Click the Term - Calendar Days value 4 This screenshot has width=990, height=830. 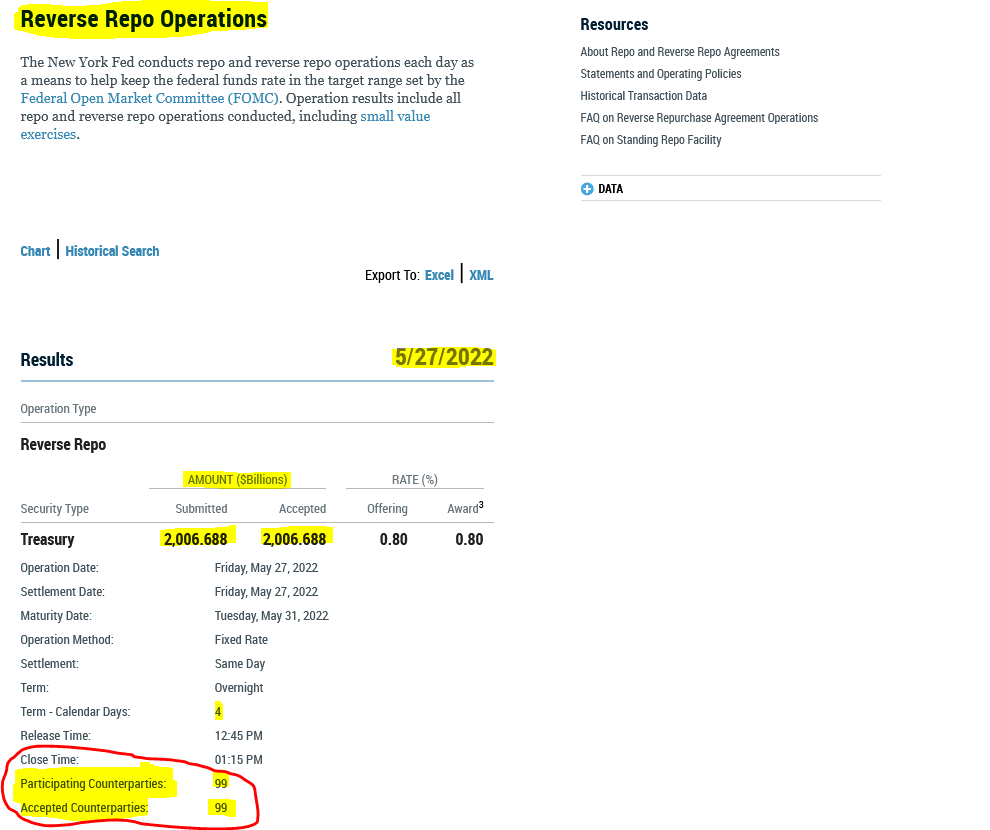point(218,712)
